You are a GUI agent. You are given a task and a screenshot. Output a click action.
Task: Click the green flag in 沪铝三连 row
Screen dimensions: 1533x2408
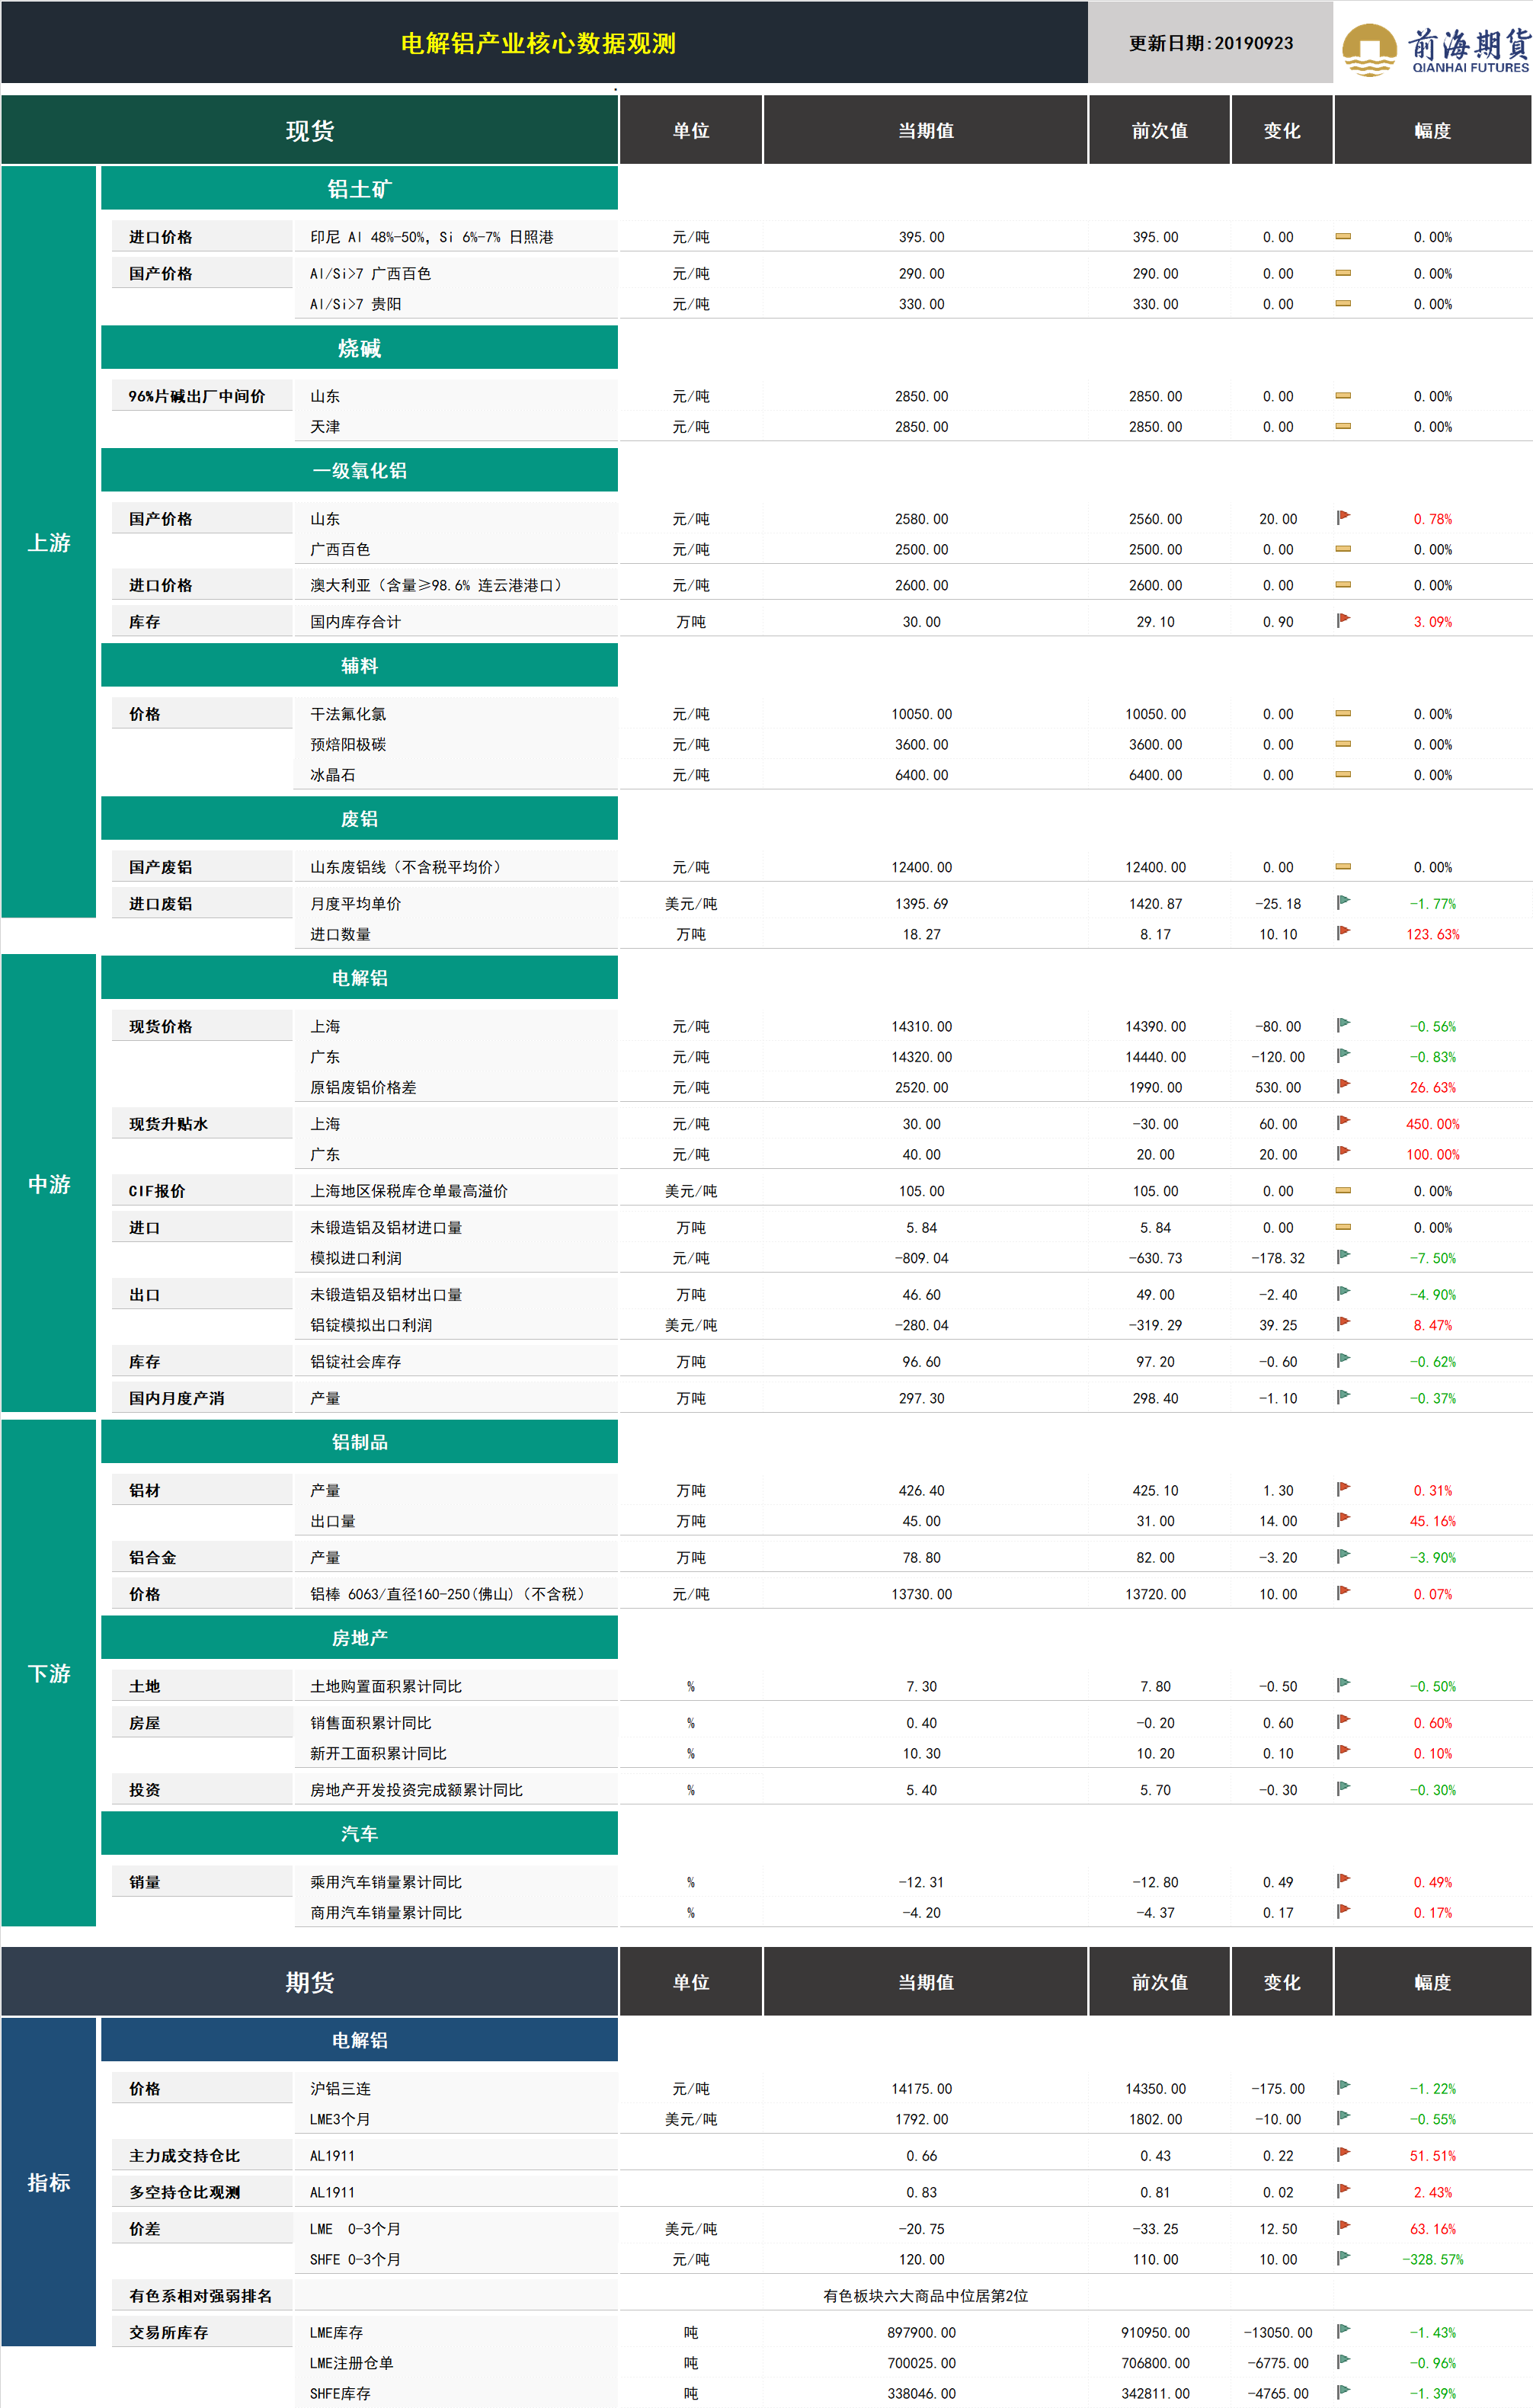point(1343,2087)
